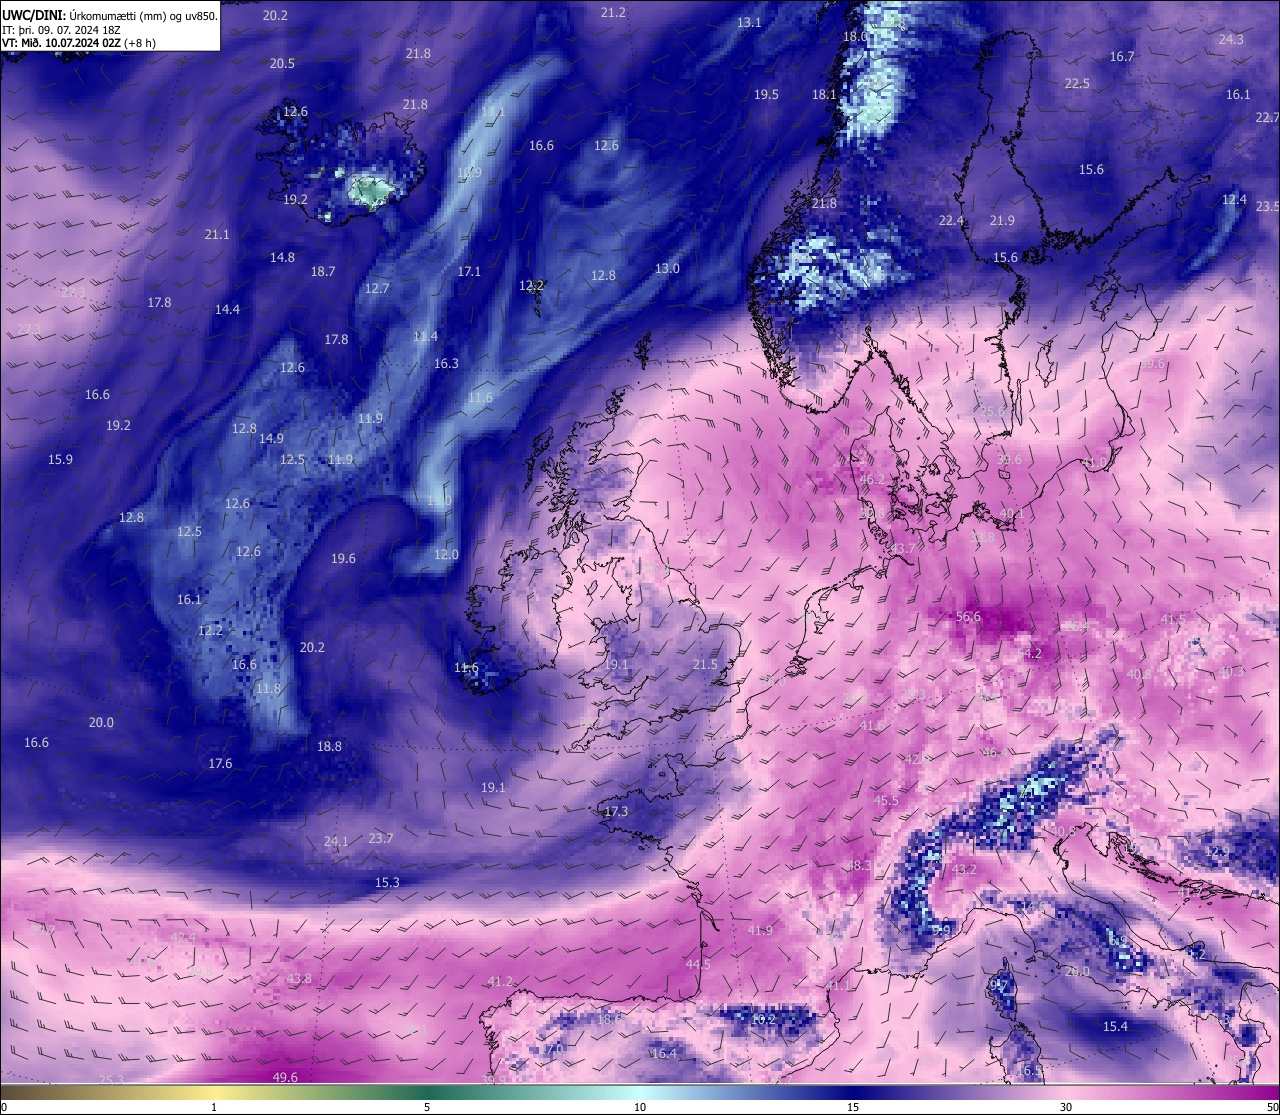Screen dimensions: 1280x1115
Task: Click the map value 40.3
Action: 1232,672
